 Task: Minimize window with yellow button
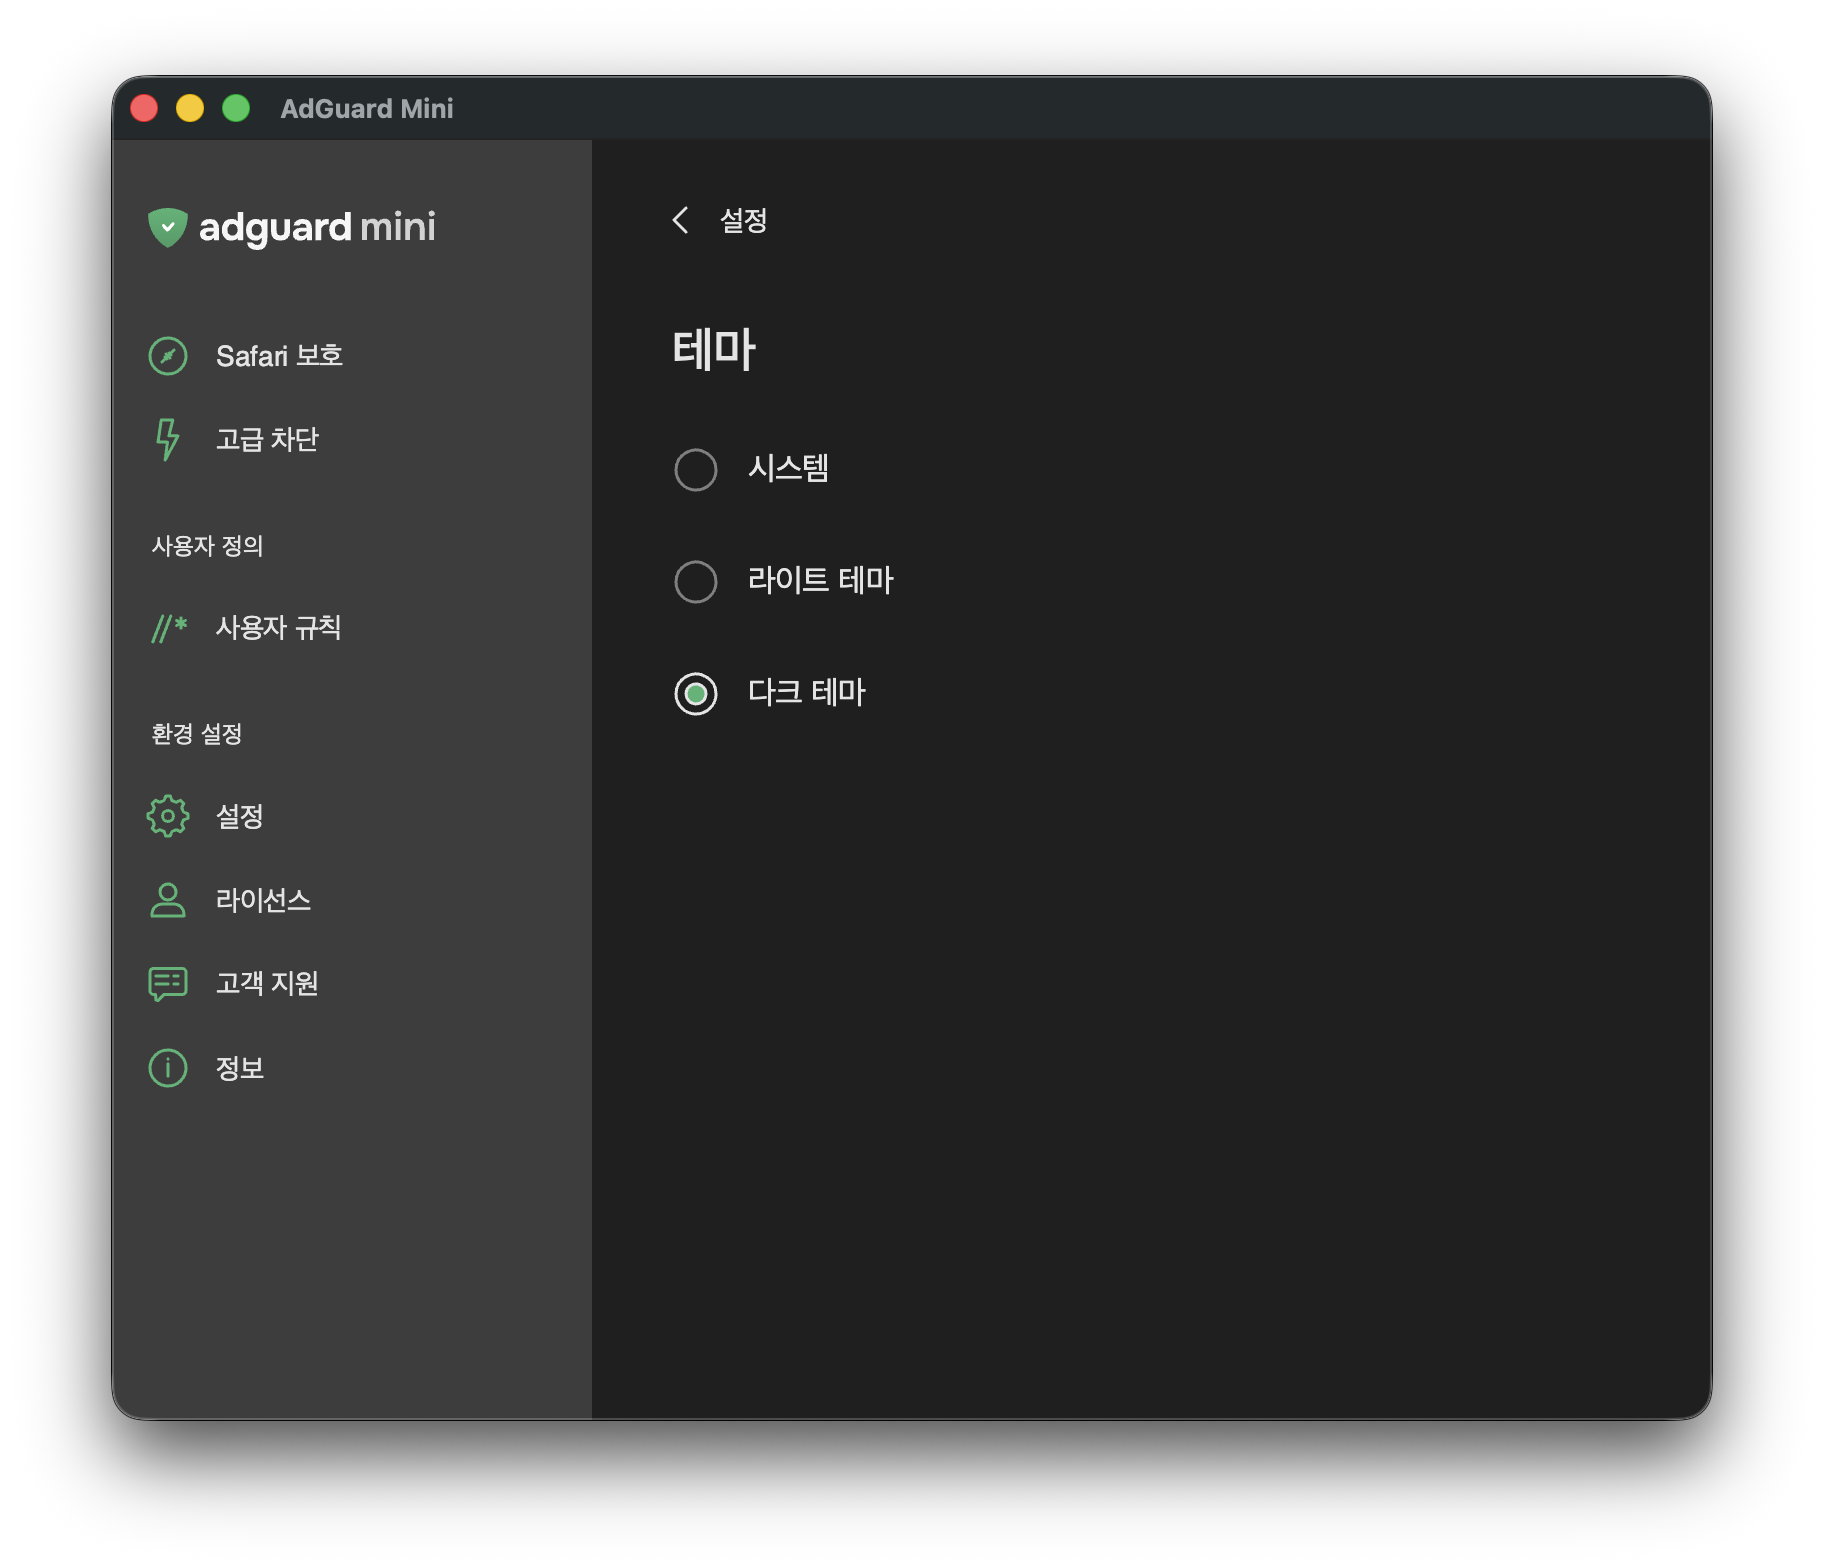click(190, 108)
